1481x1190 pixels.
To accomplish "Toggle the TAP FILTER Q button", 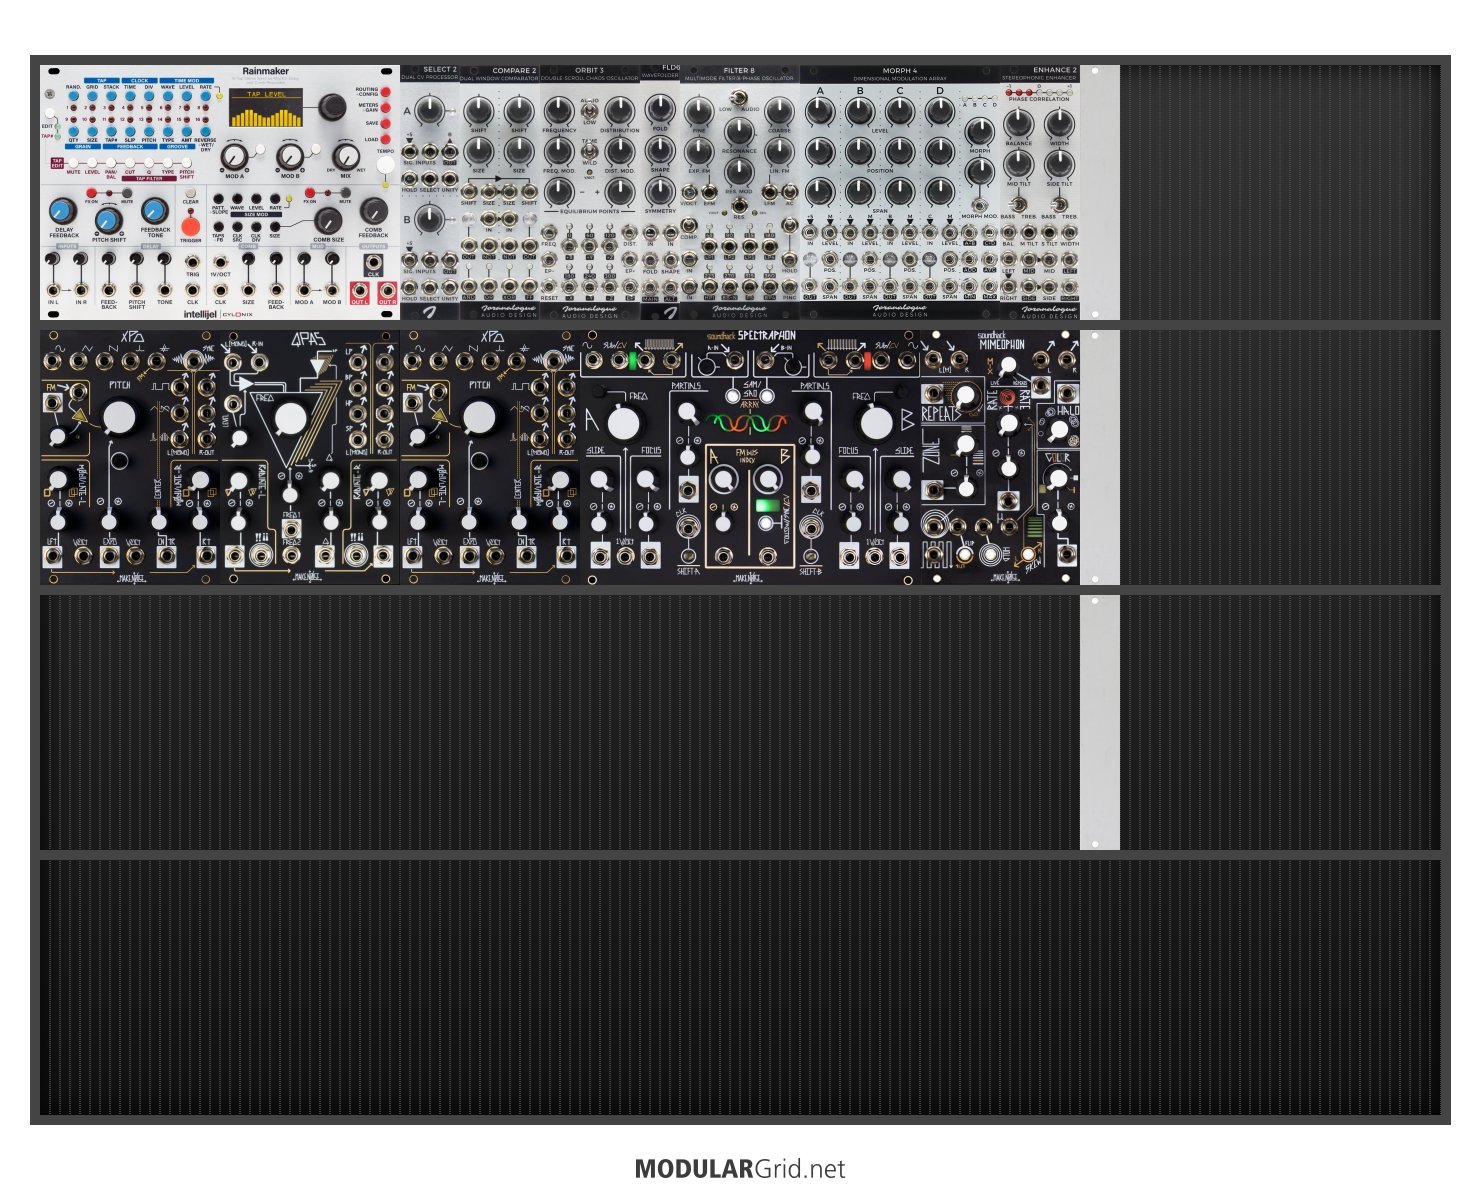I will 149,163.
